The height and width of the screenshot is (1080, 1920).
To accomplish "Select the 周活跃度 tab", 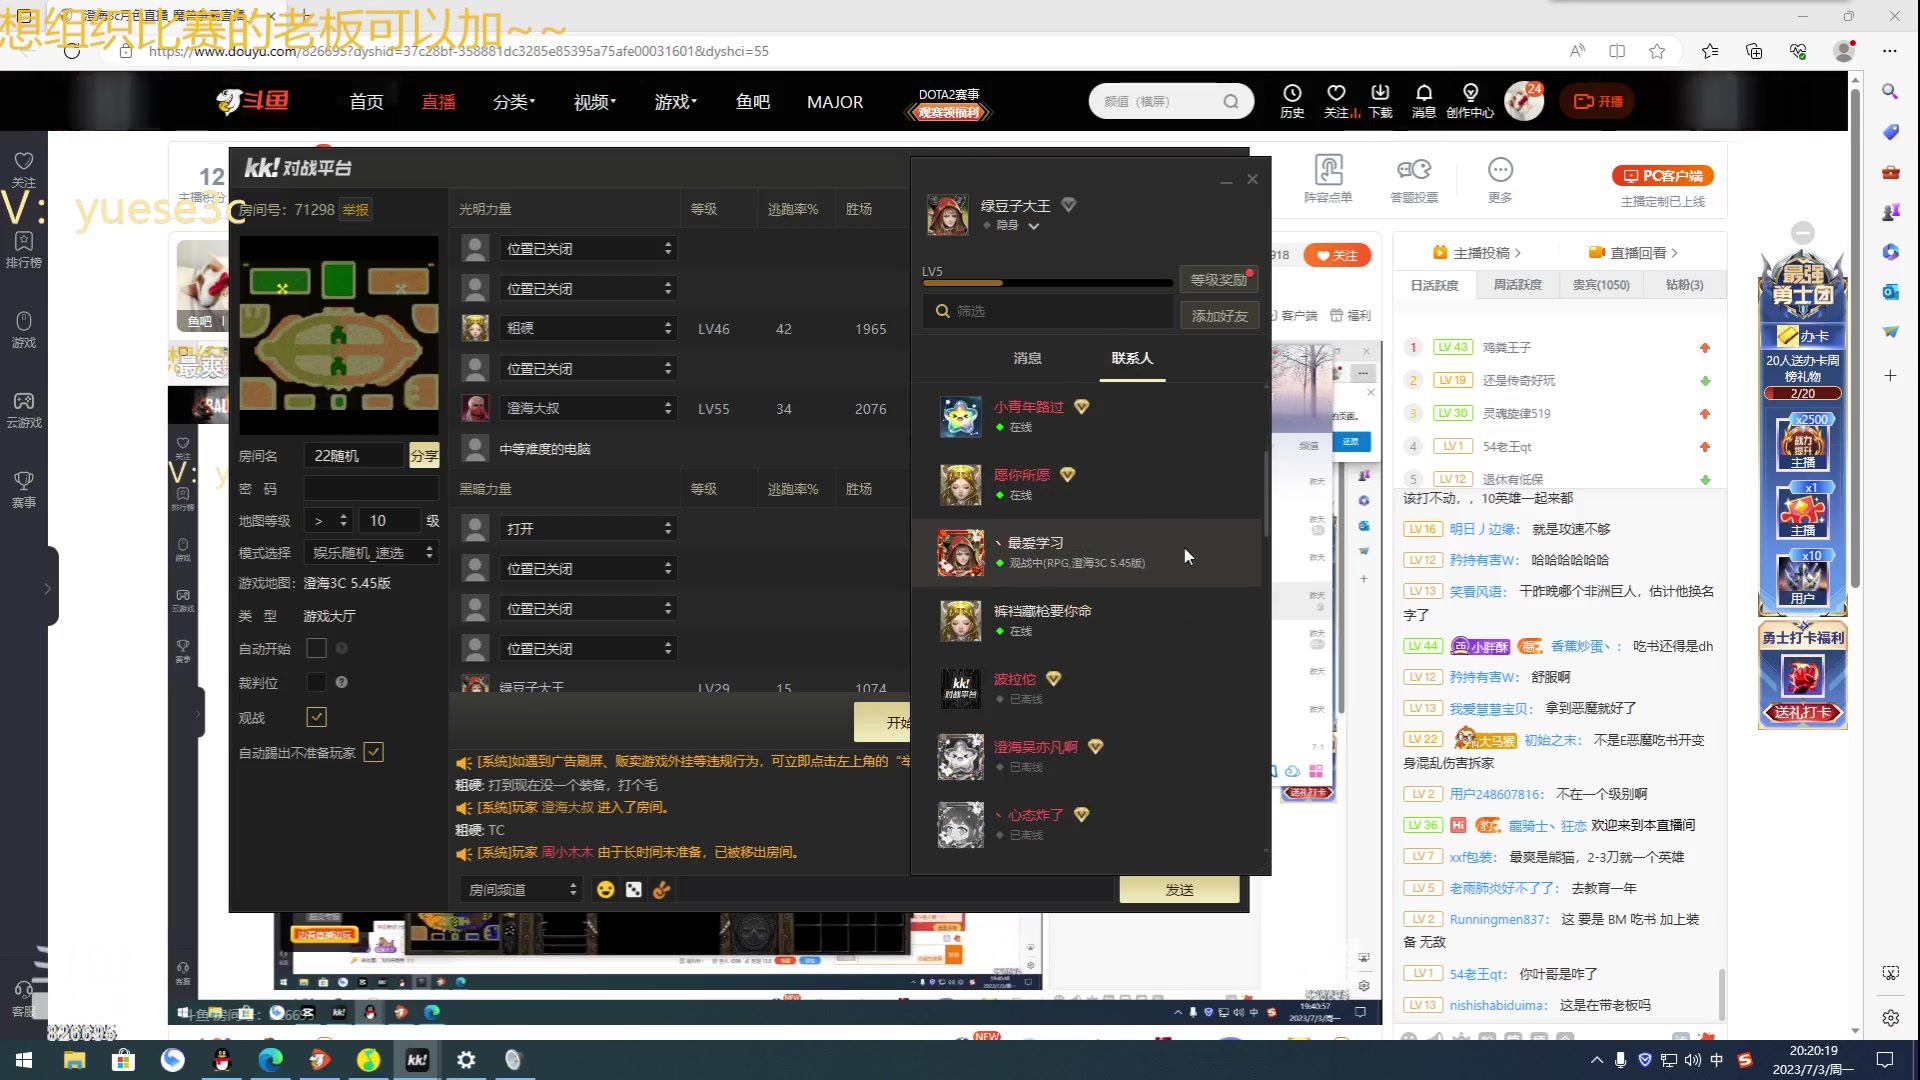I will (1517, 285).
